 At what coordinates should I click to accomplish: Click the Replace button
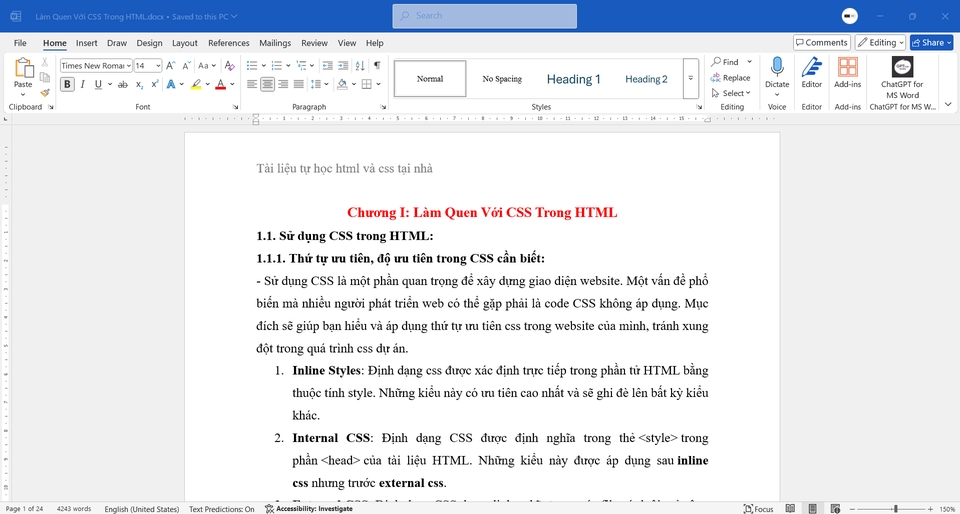730,78
